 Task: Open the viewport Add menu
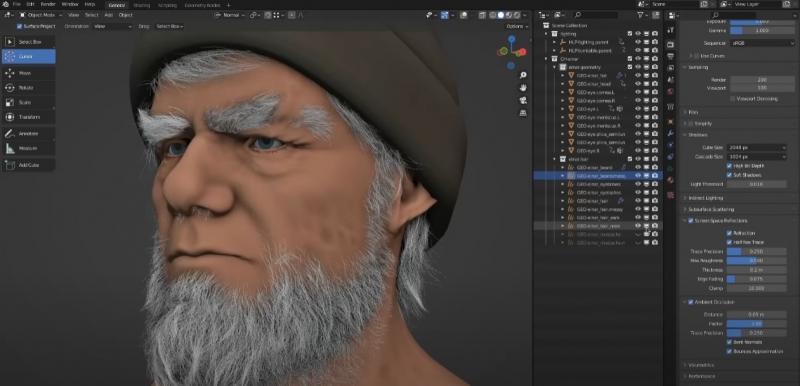point(108,15)
